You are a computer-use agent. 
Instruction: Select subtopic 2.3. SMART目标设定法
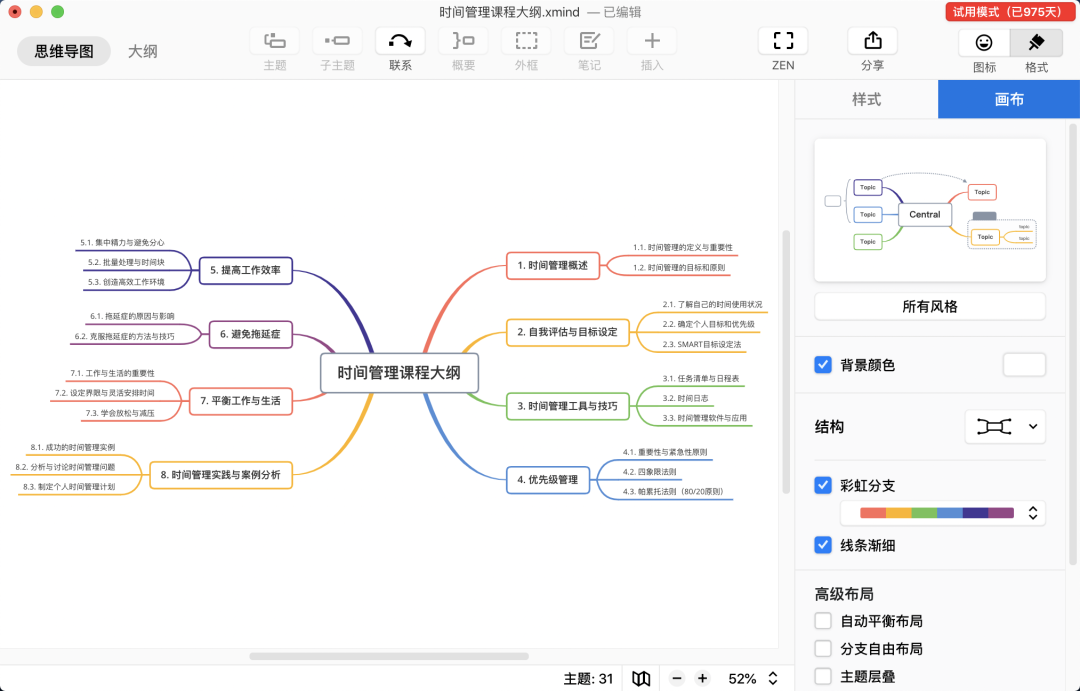pos(702,344)
